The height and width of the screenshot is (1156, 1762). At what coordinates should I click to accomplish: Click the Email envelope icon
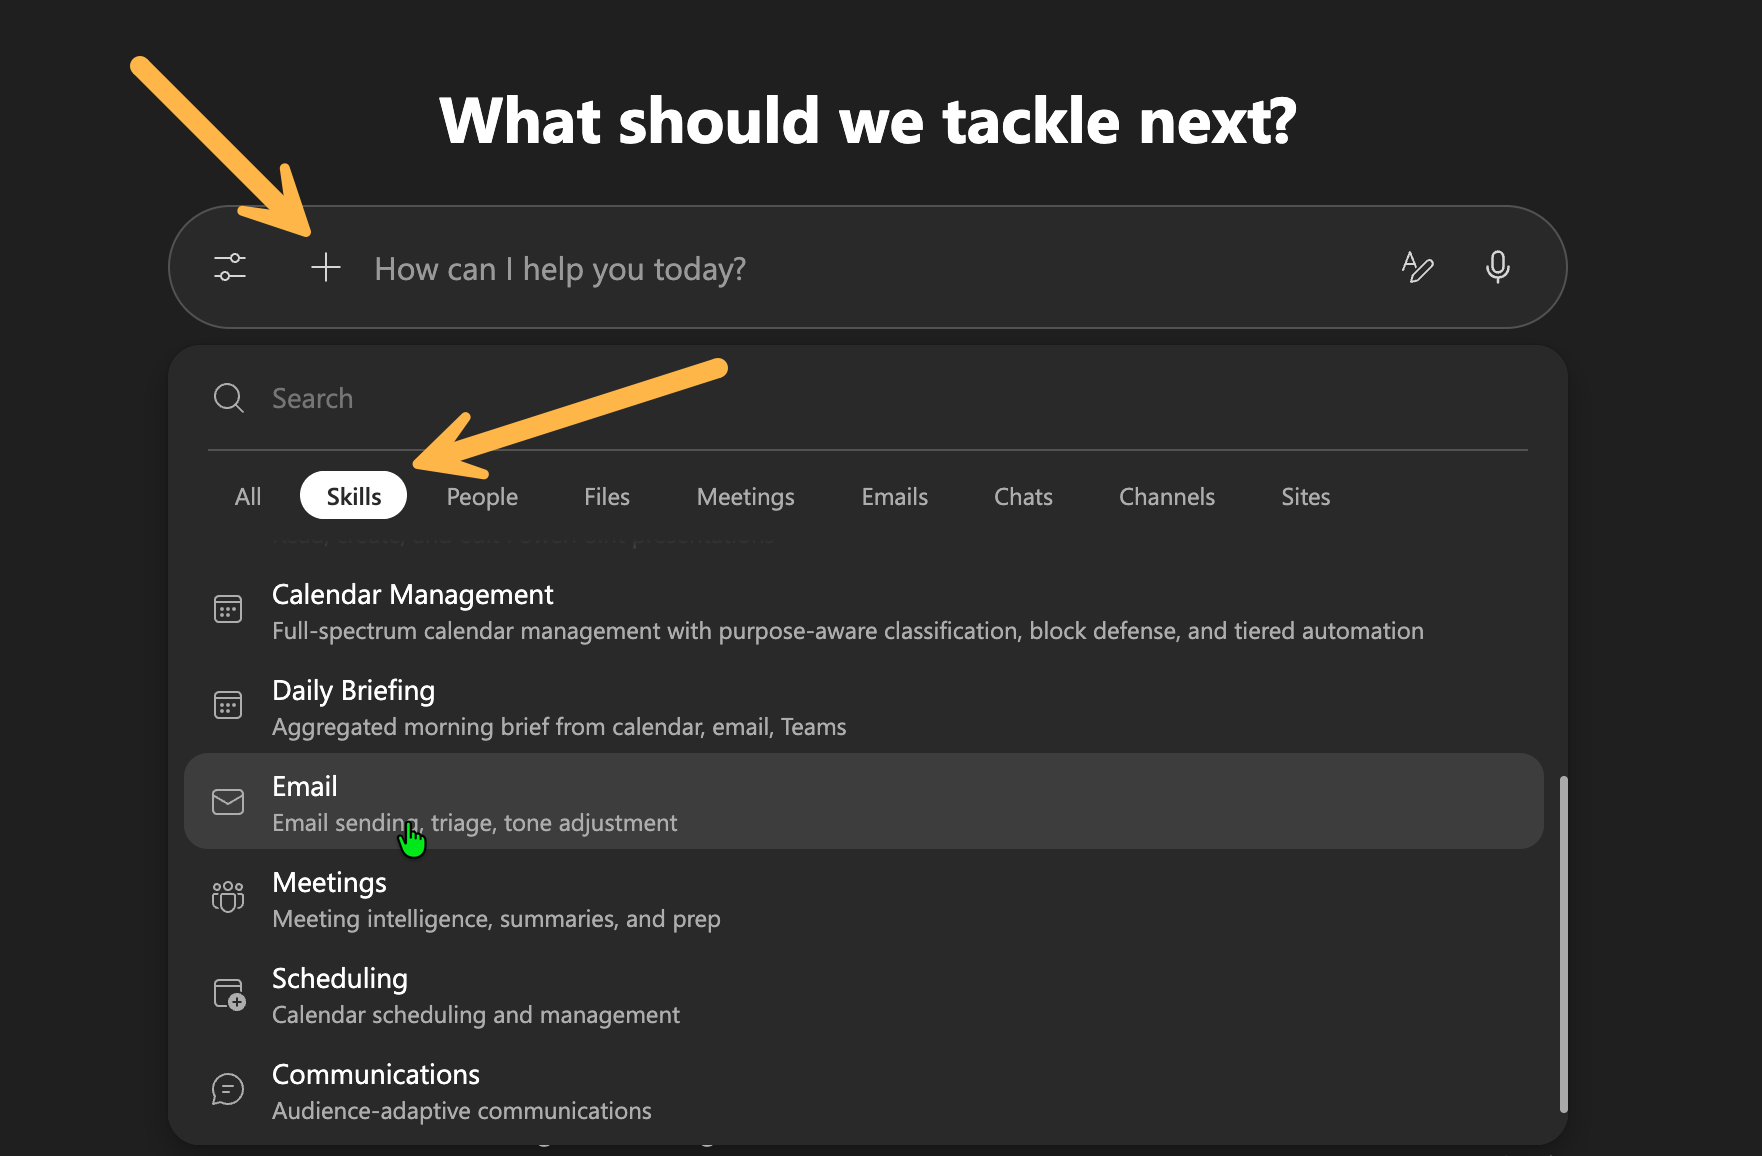[x=228, y=802]
